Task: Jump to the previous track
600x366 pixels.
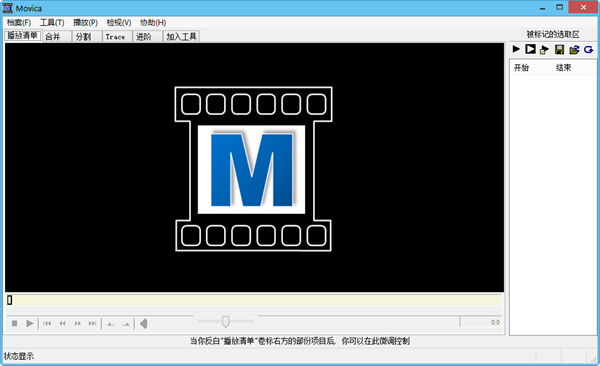Action: pos(47,324)
